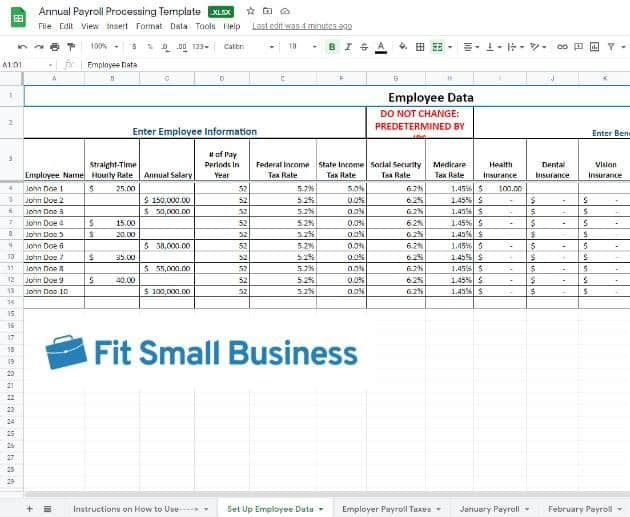Click the .XLSX file badge
Screen dimensions: 630x517
[x=221, y=12]
